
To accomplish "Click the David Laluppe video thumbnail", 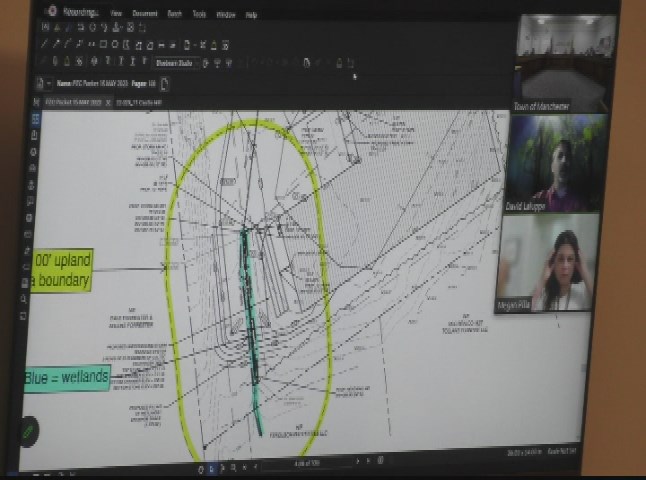I will pos(556,164).
